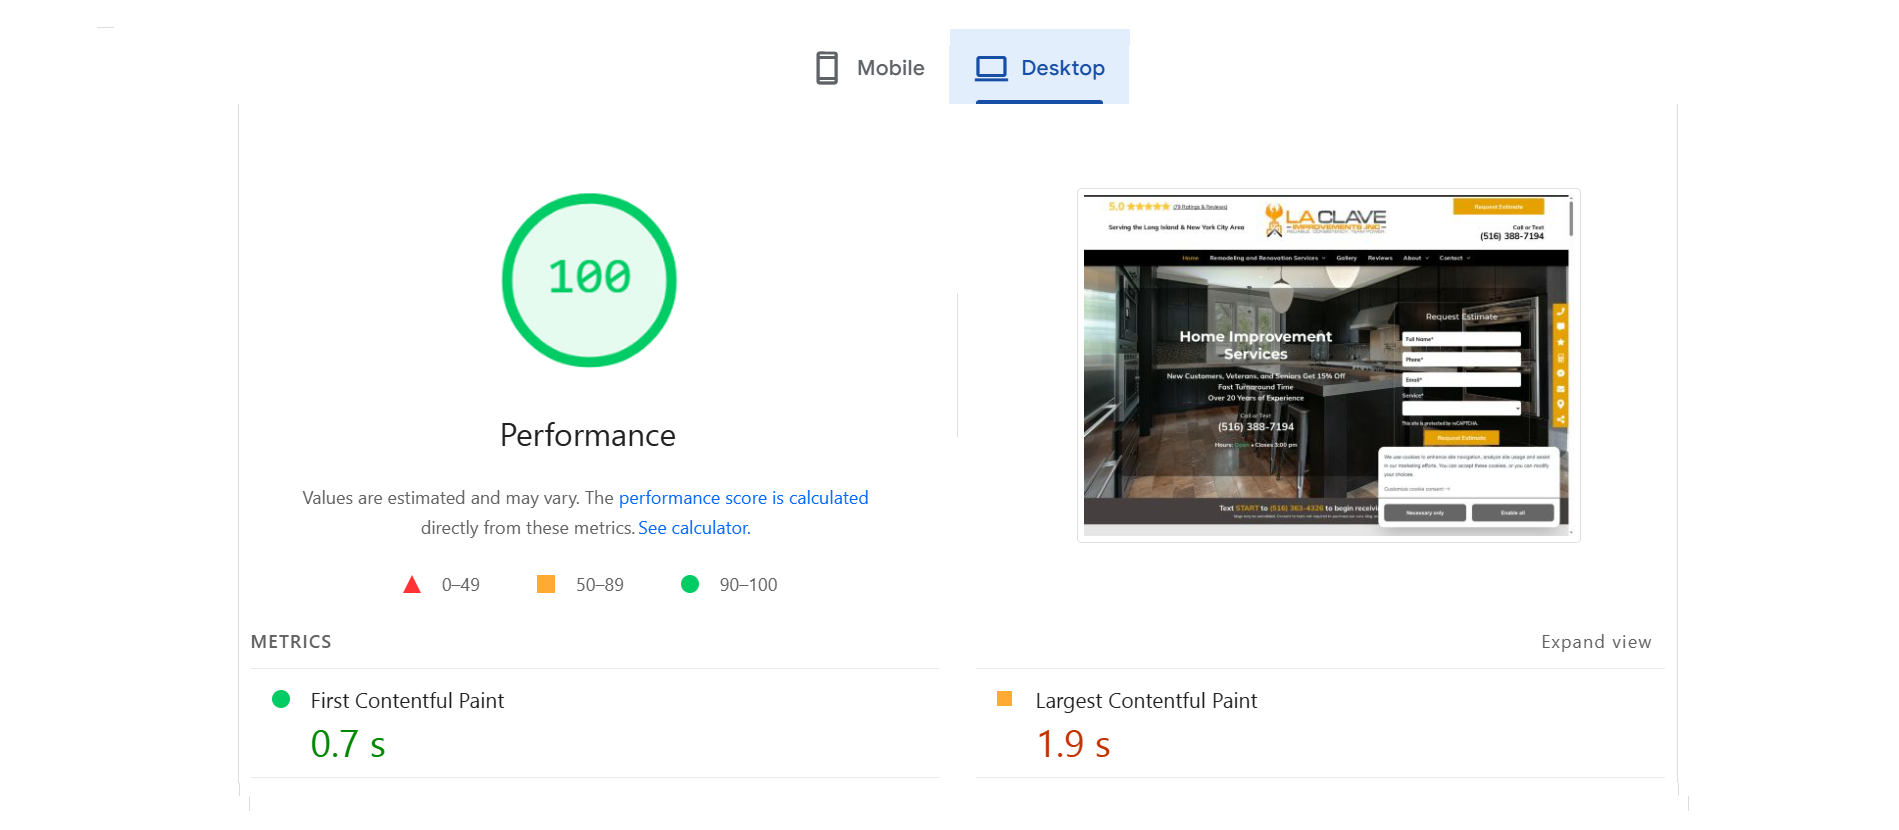The width and height of the screenshot is (1899, 830).
Task: Select the Desktop tab label
Action: pos(1062,68)
